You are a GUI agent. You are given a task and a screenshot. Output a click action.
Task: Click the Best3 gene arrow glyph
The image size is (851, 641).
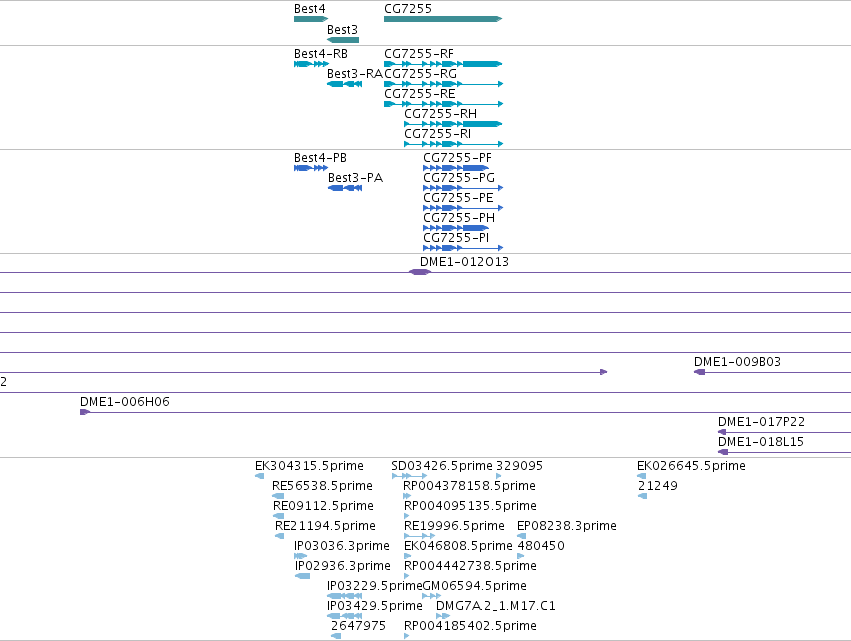(x=343, y=40)
